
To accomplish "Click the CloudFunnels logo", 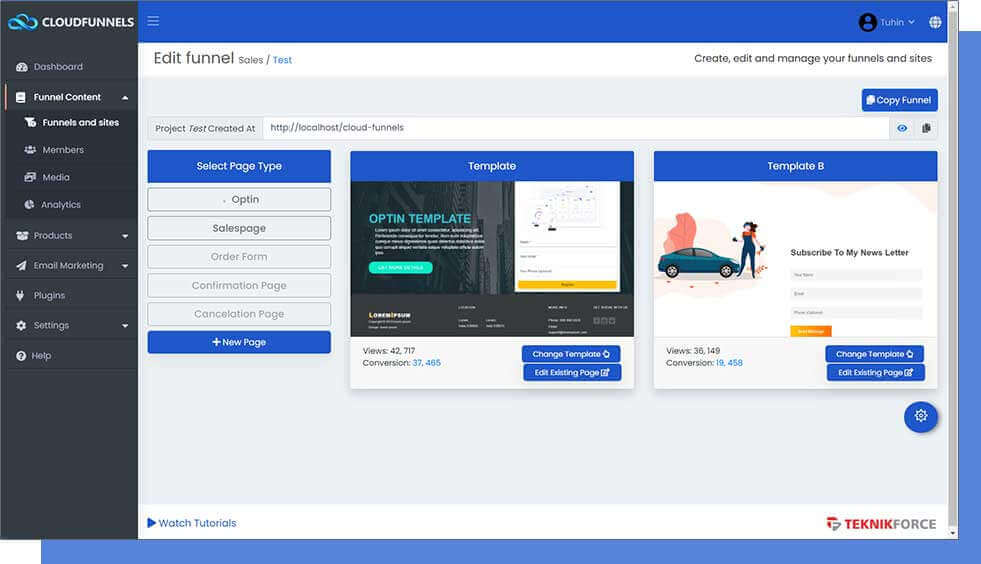I will (70, 22).
